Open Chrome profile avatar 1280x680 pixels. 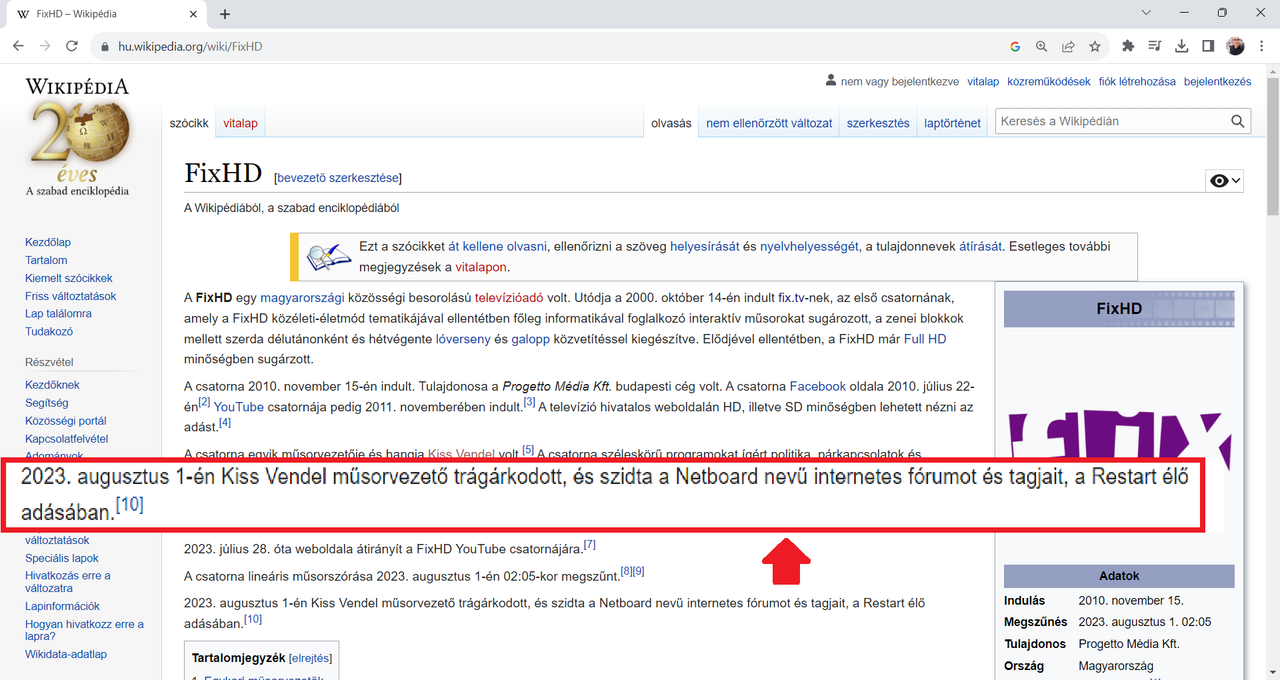point(1235,46)
